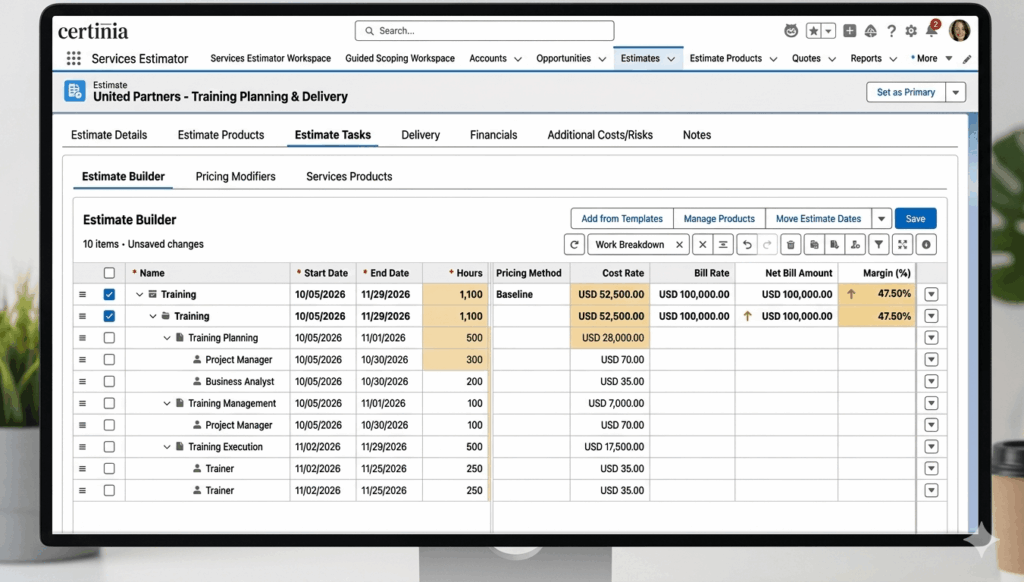
Task: Open the setup gear icon
Action: (x=911, y=31)
